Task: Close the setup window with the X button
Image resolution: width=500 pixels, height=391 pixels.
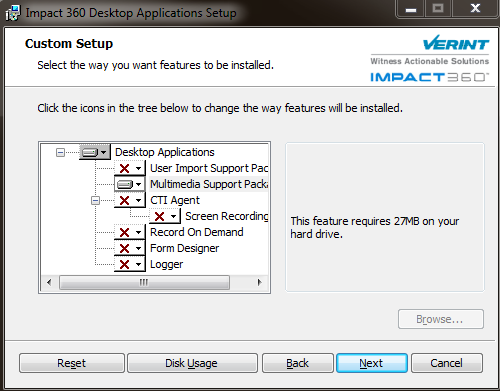Action: (x=475, y=9)
